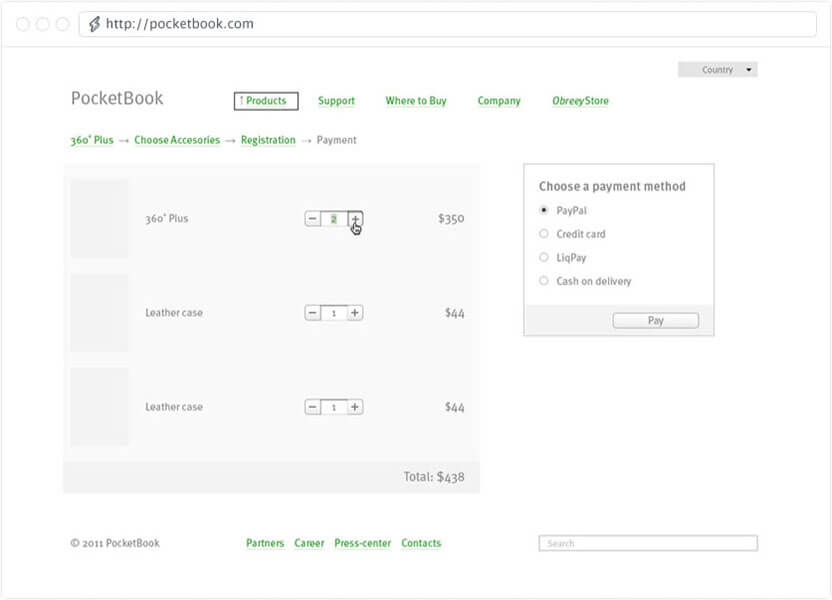Open Where to Buy page

416,101
